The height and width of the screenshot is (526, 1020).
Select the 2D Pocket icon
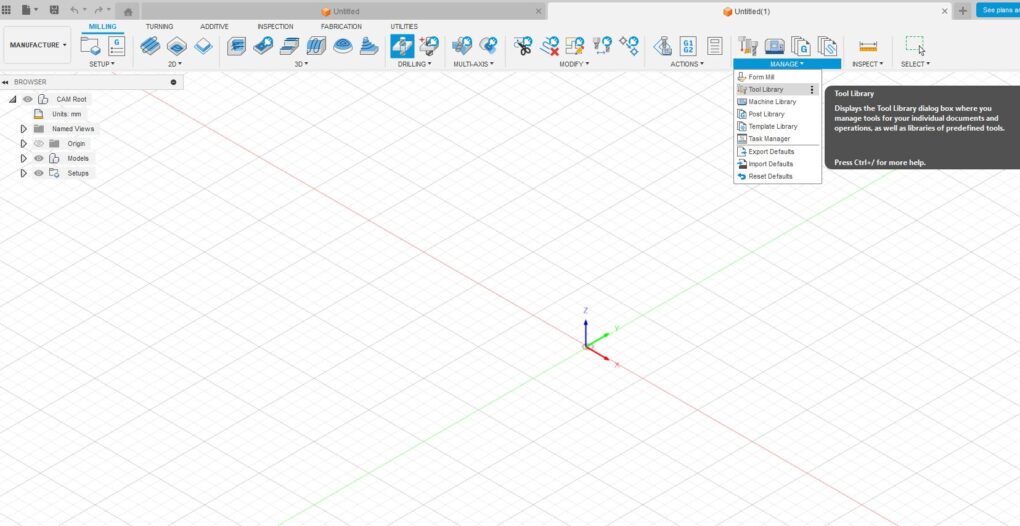177,46
